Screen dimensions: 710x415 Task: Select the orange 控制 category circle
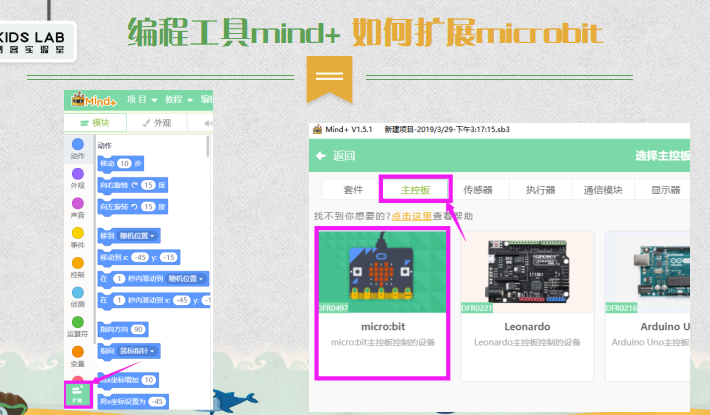[78, 263]
